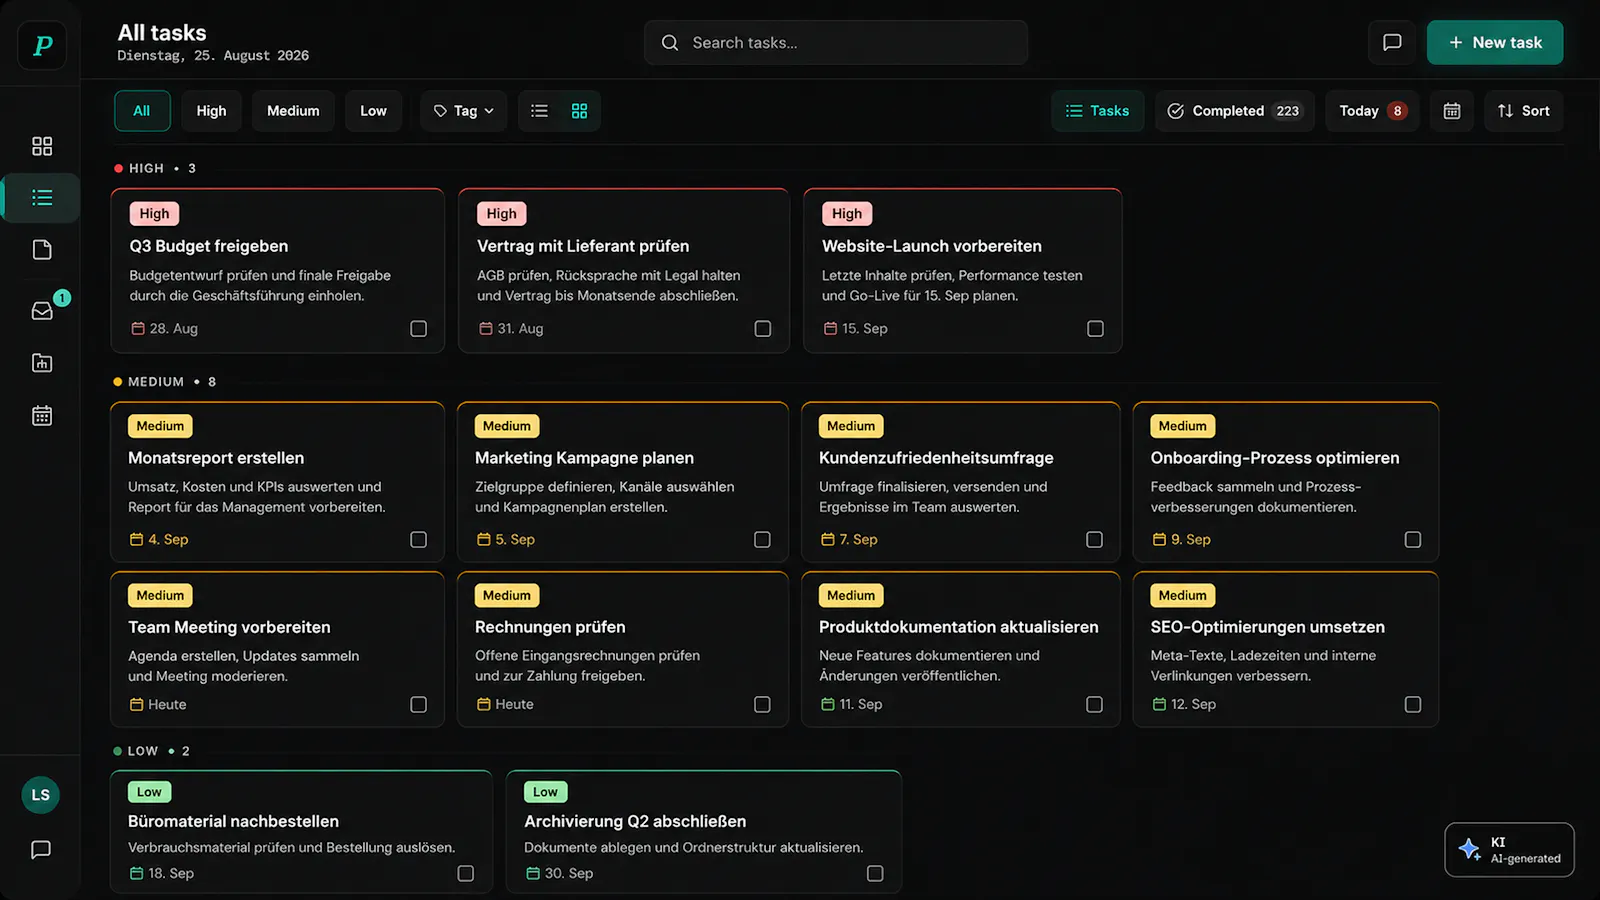Switch to the Tasks tab
Image resolution: width=1600 pixels, height=900 pixels.
coord(1097,111)
